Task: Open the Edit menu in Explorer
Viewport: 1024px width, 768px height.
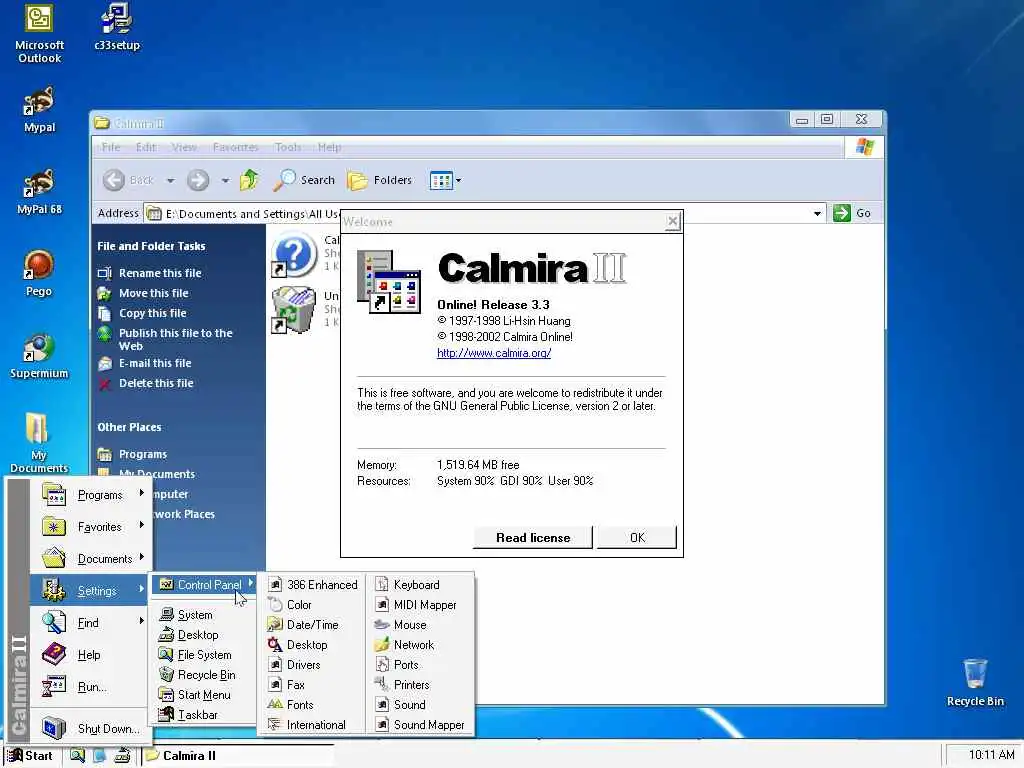Action: (146, 147)
